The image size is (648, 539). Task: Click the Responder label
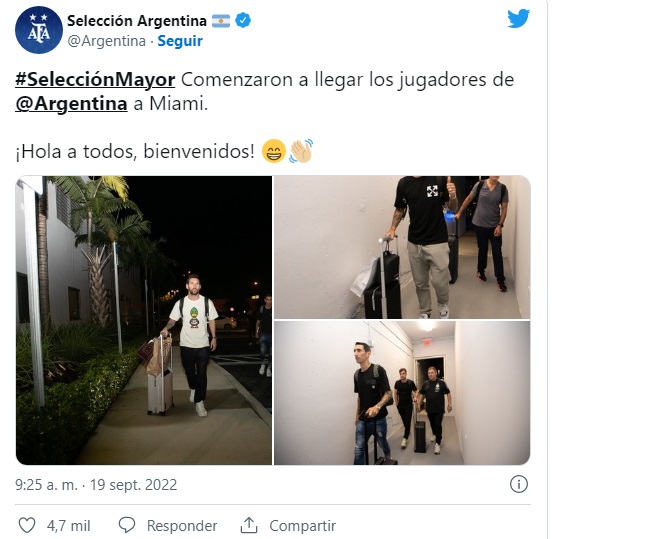[x=182, y=526]
